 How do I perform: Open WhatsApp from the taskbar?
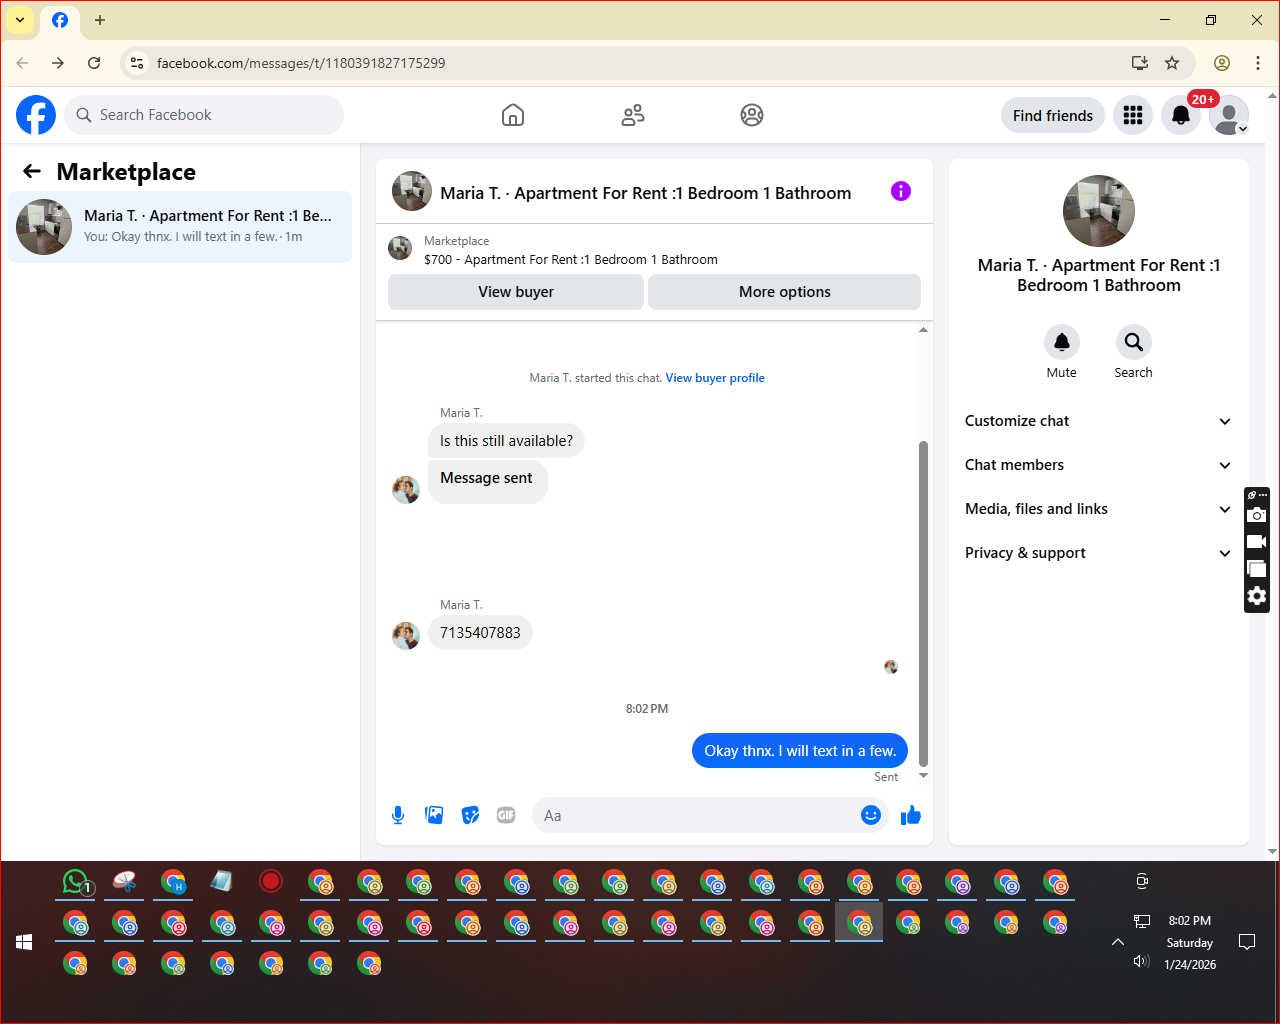pyautogui.click(x=76, y=882)
